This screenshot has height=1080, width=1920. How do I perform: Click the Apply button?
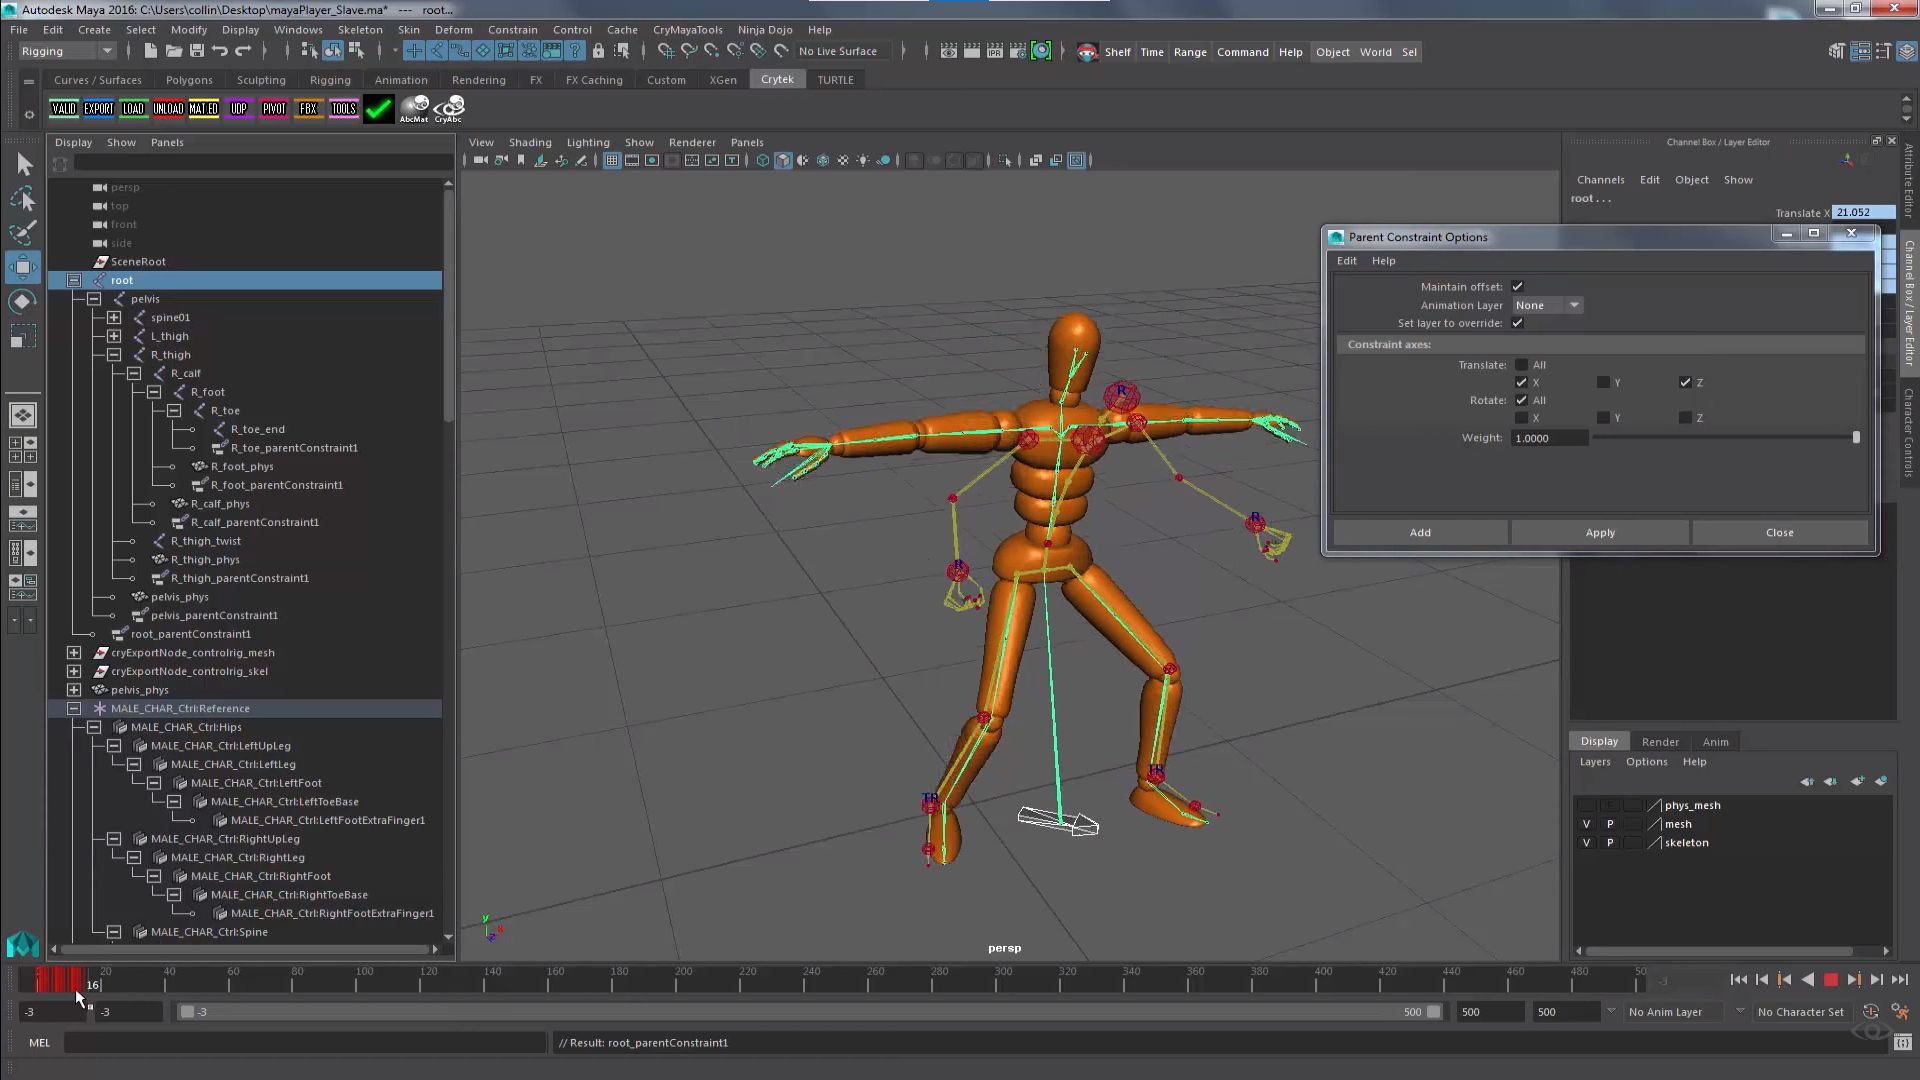click(x=1600, y=533)
